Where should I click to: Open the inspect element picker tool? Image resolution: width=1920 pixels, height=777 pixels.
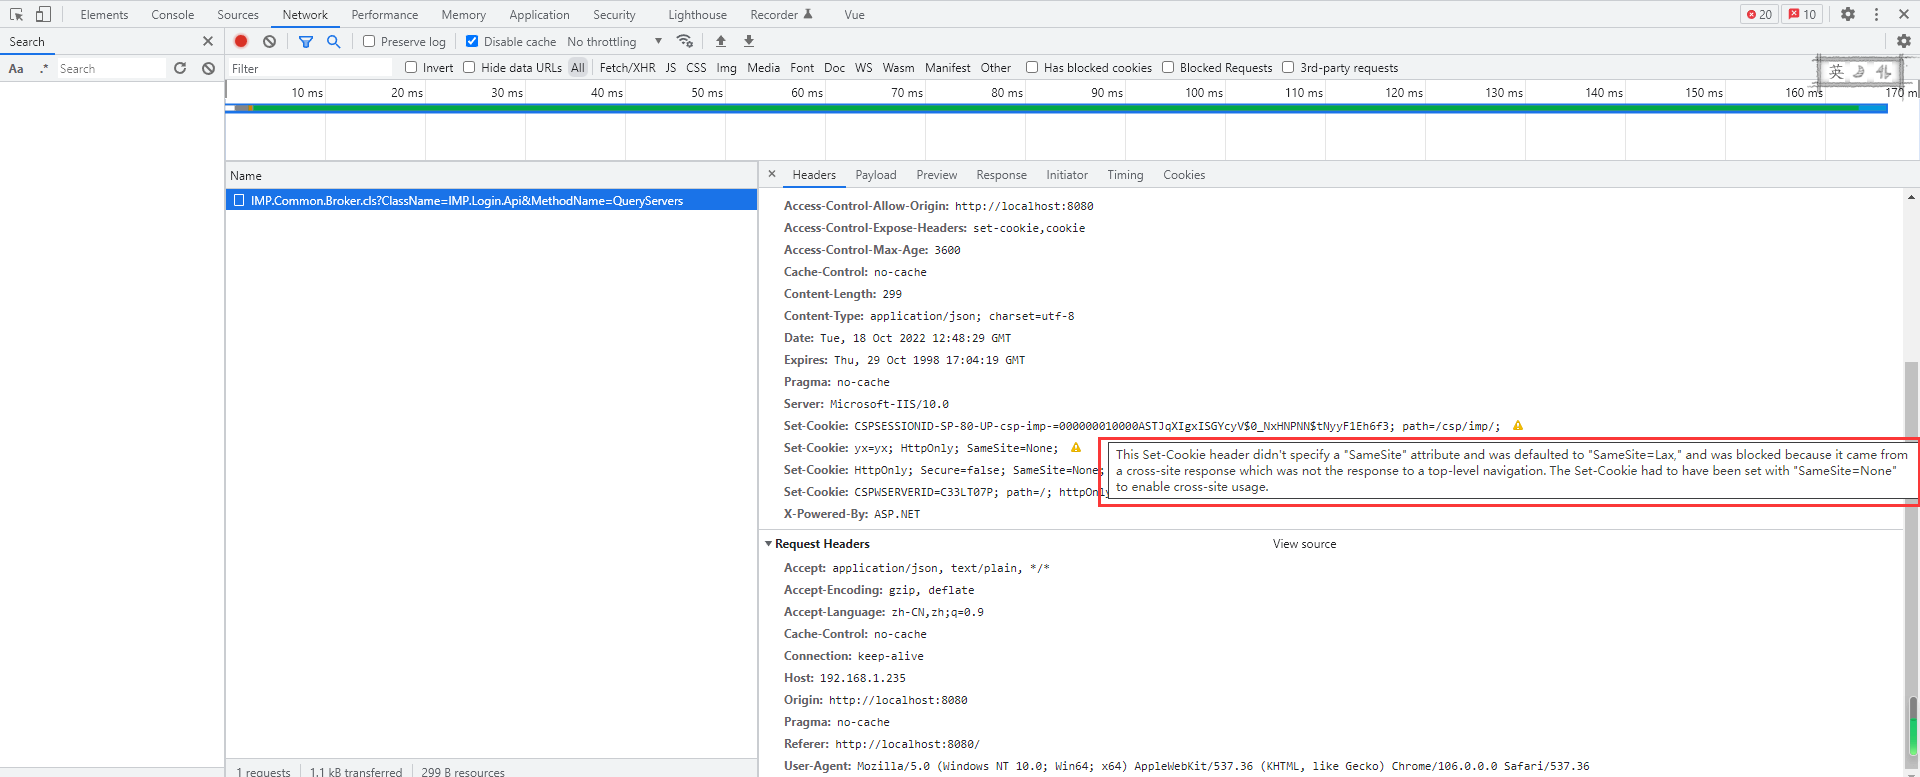click(16, 14)
